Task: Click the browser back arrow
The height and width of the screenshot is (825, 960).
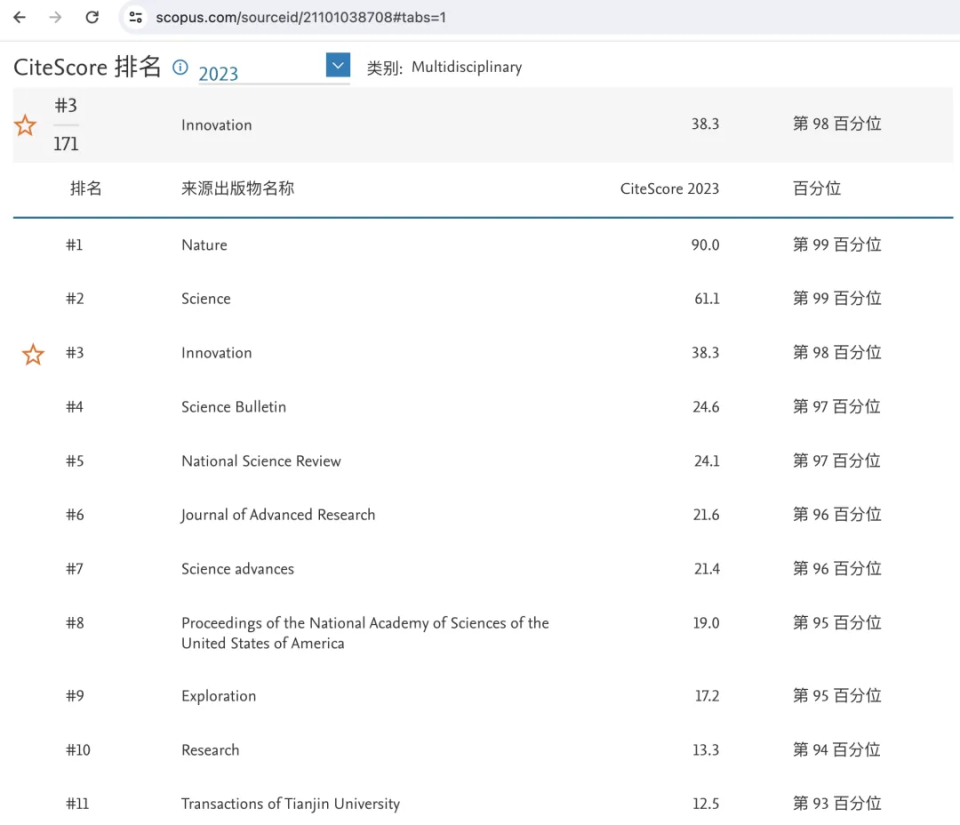Action: 19,17
